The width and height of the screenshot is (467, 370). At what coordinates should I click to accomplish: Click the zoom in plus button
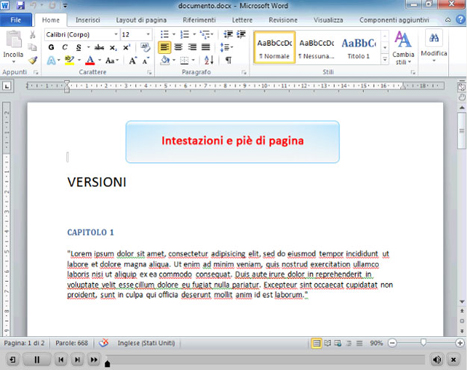pyautogui.click(x=460, y=343)
